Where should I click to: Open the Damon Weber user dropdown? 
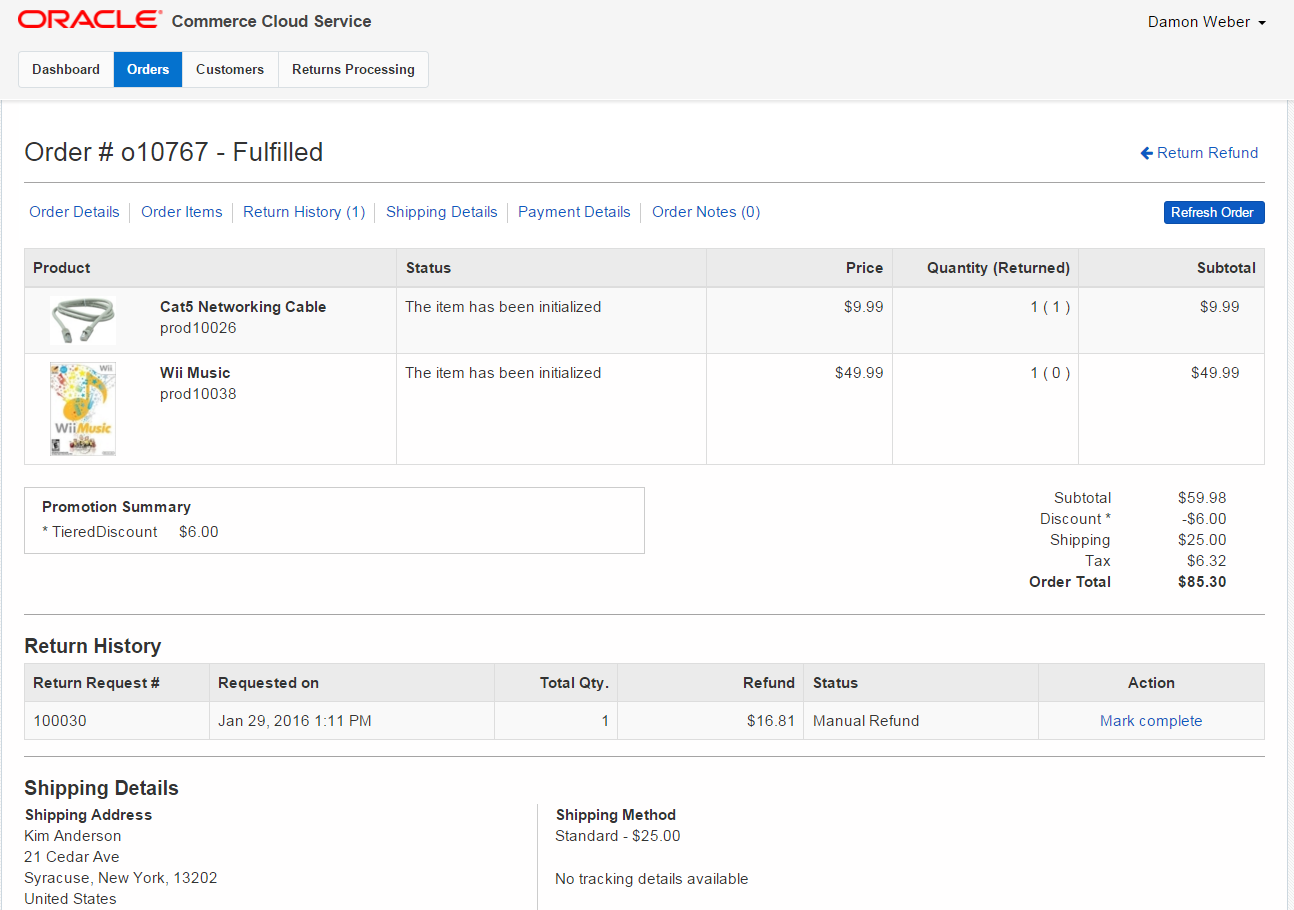(1207, 22)
